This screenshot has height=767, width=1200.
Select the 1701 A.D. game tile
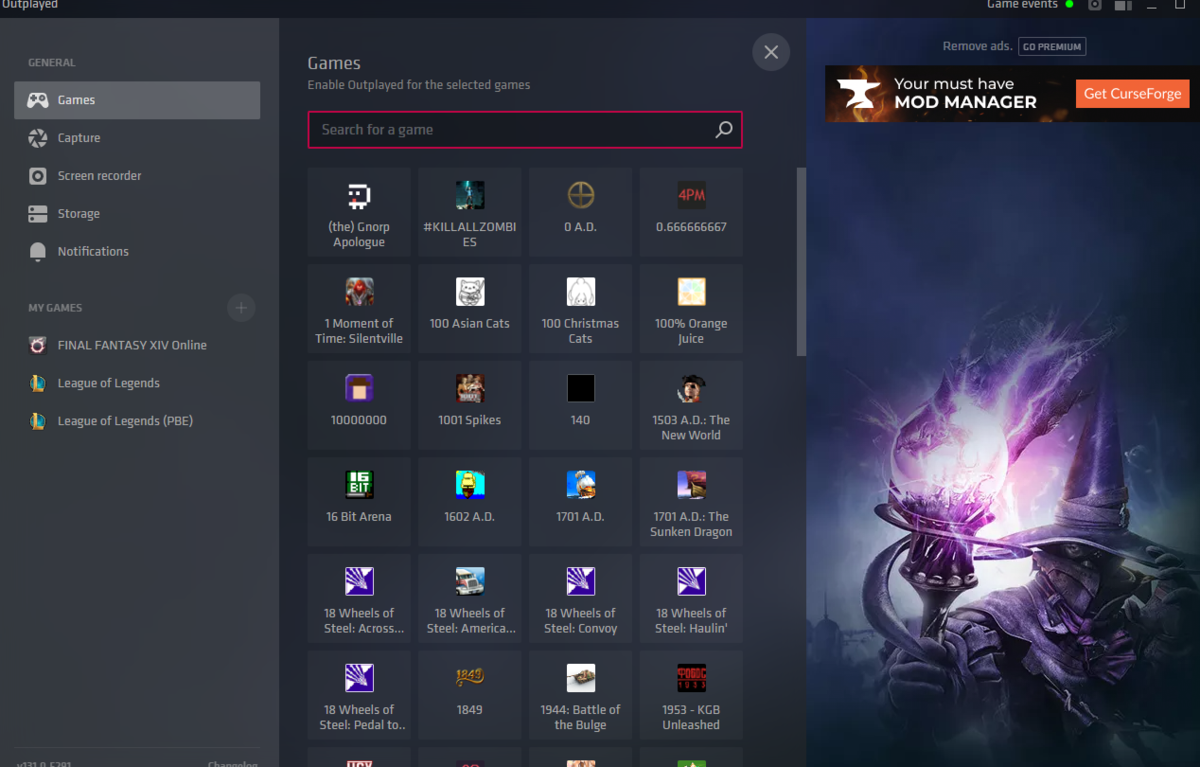point(580,501)
